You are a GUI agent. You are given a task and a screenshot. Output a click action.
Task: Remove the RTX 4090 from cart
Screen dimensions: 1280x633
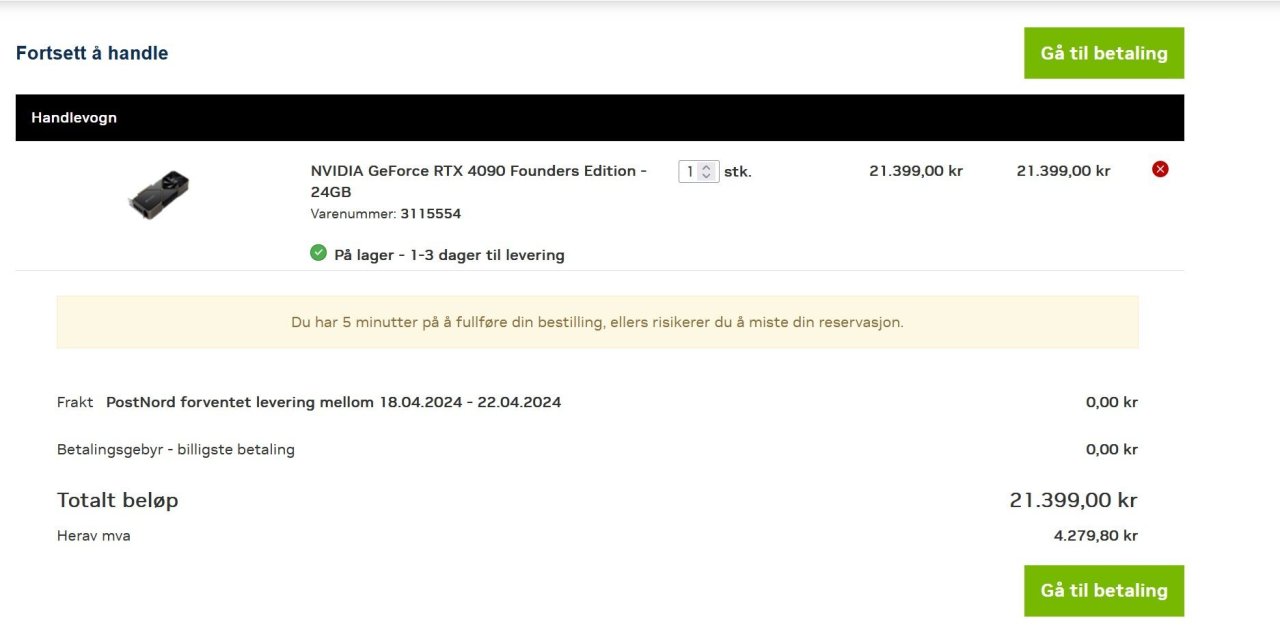pyautogui.click(x=1160, y=170)
